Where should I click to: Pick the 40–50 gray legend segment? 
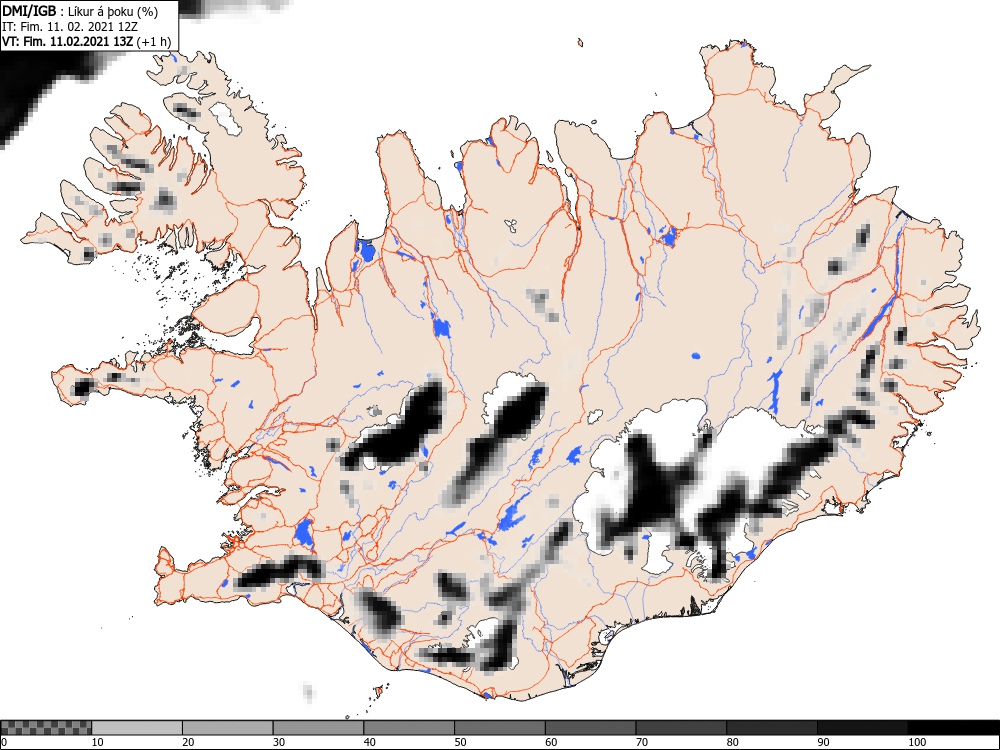tap(409, 728)
